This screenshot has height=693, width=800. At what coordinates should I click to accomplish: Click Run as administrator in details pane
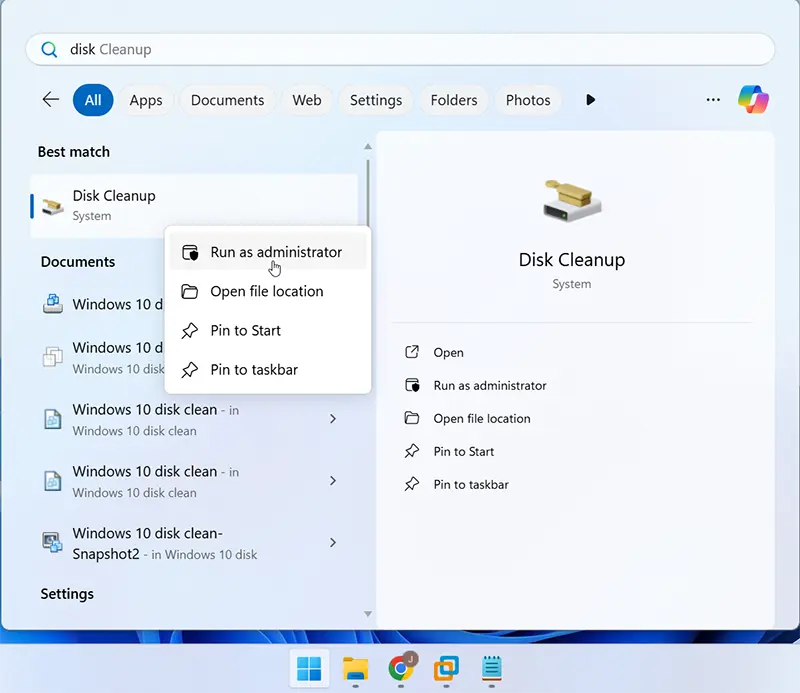pos(490,386)
